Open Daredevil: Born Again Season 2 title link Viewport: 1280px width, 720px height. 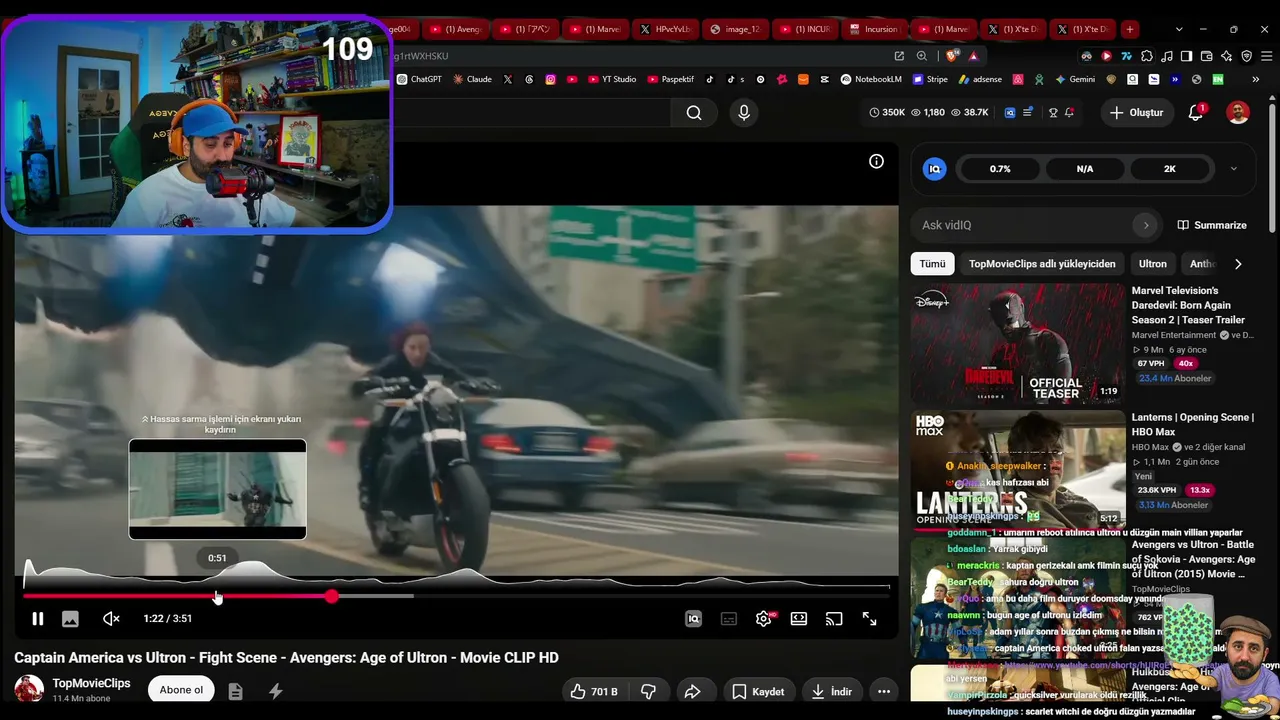pyautogui.click(x=1188, y=305)
